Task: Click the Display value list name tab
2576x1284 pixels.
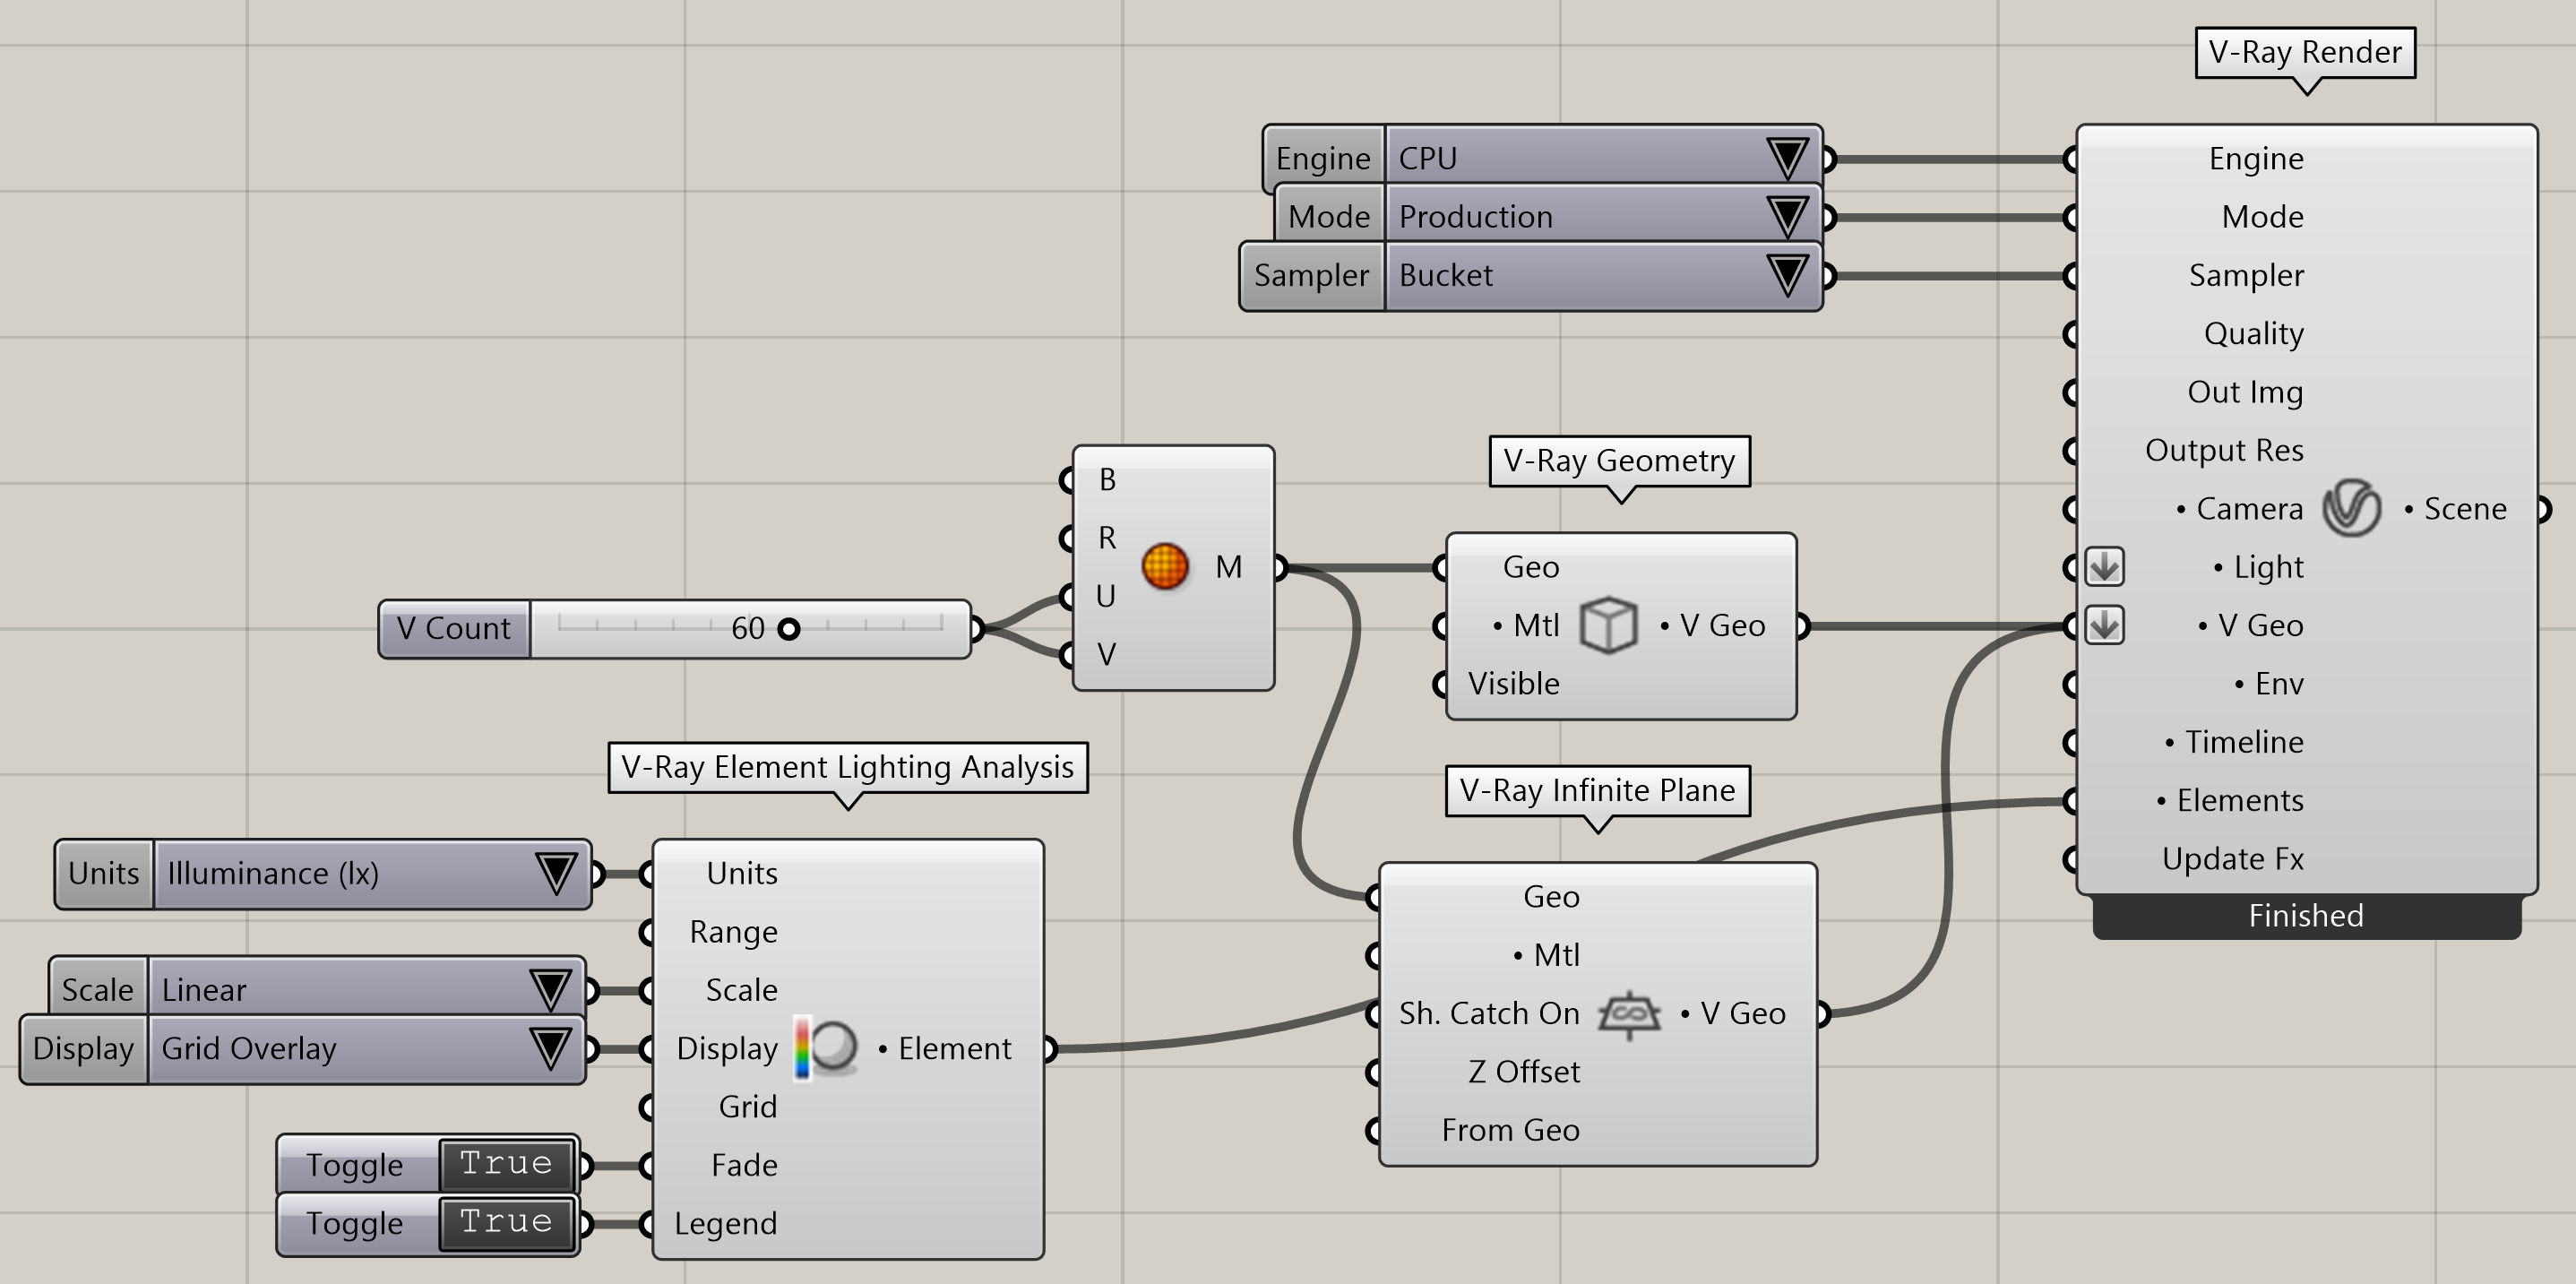Action: click(83, 1048)
